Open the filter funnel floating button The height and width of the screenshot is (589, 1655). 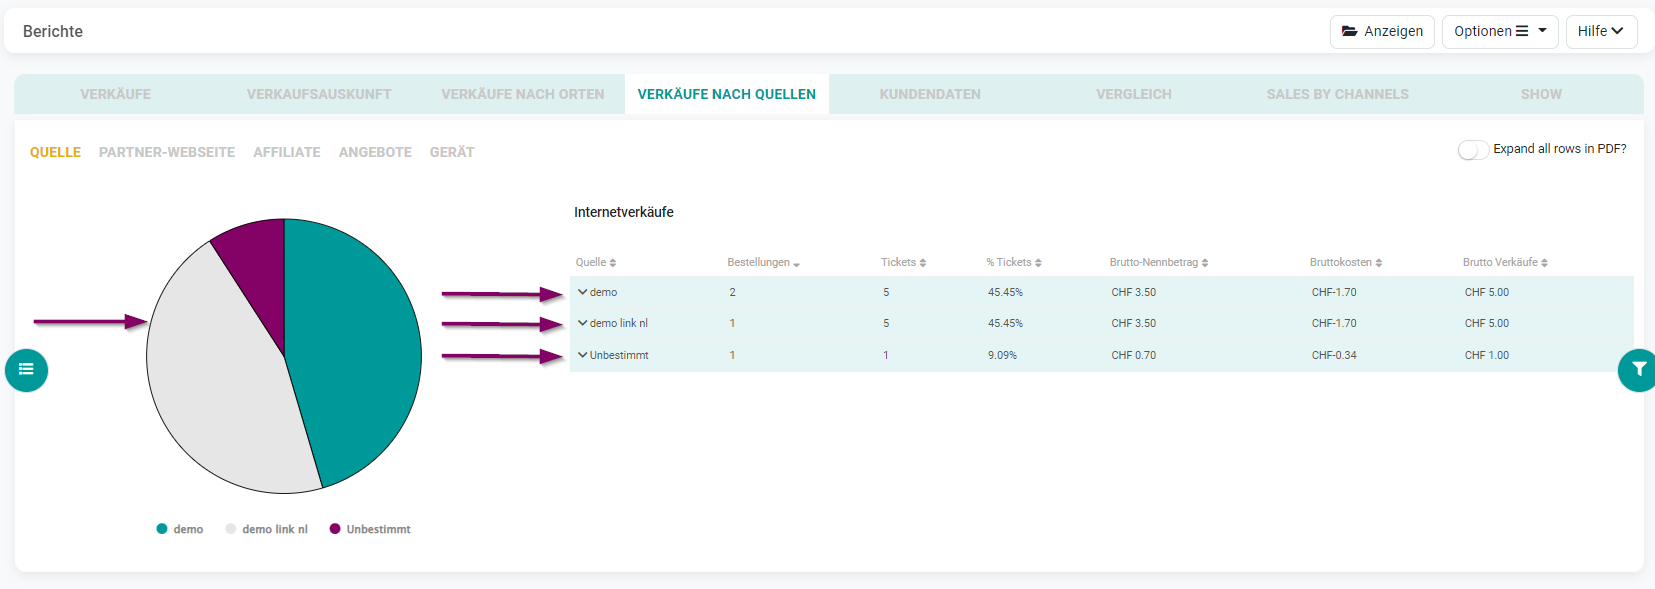click(x=1638, y=370)
